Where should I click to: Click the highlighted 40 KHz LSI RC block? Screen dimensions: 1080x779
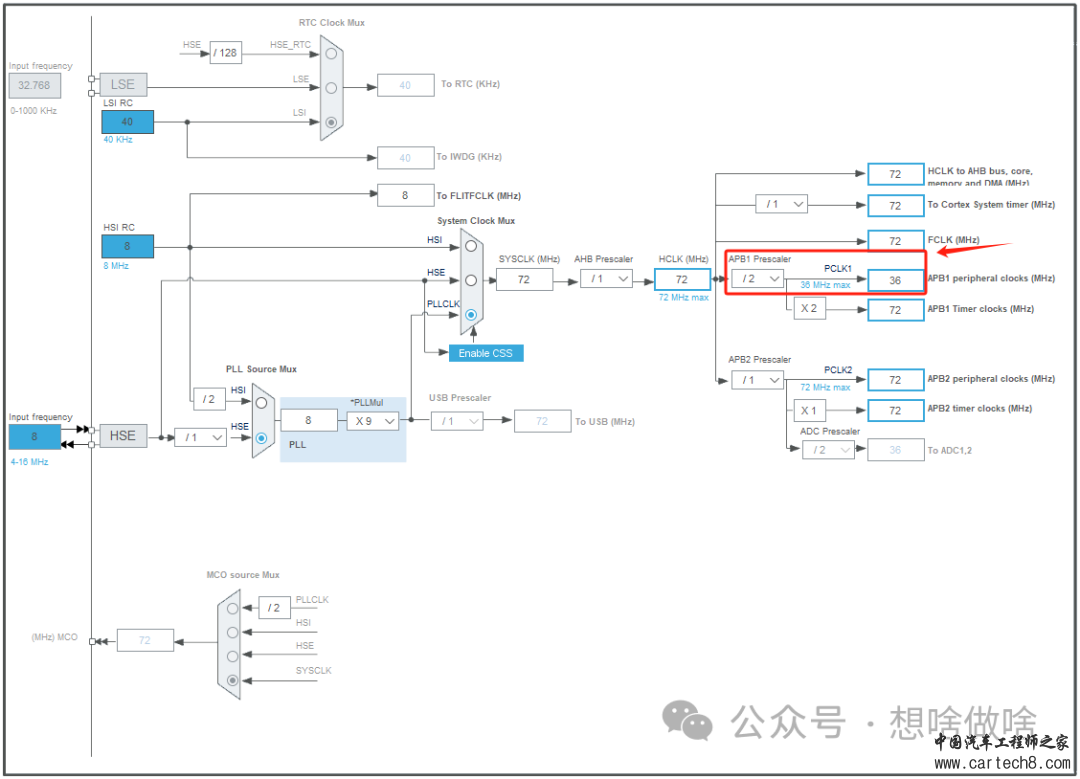click(127, 121)
